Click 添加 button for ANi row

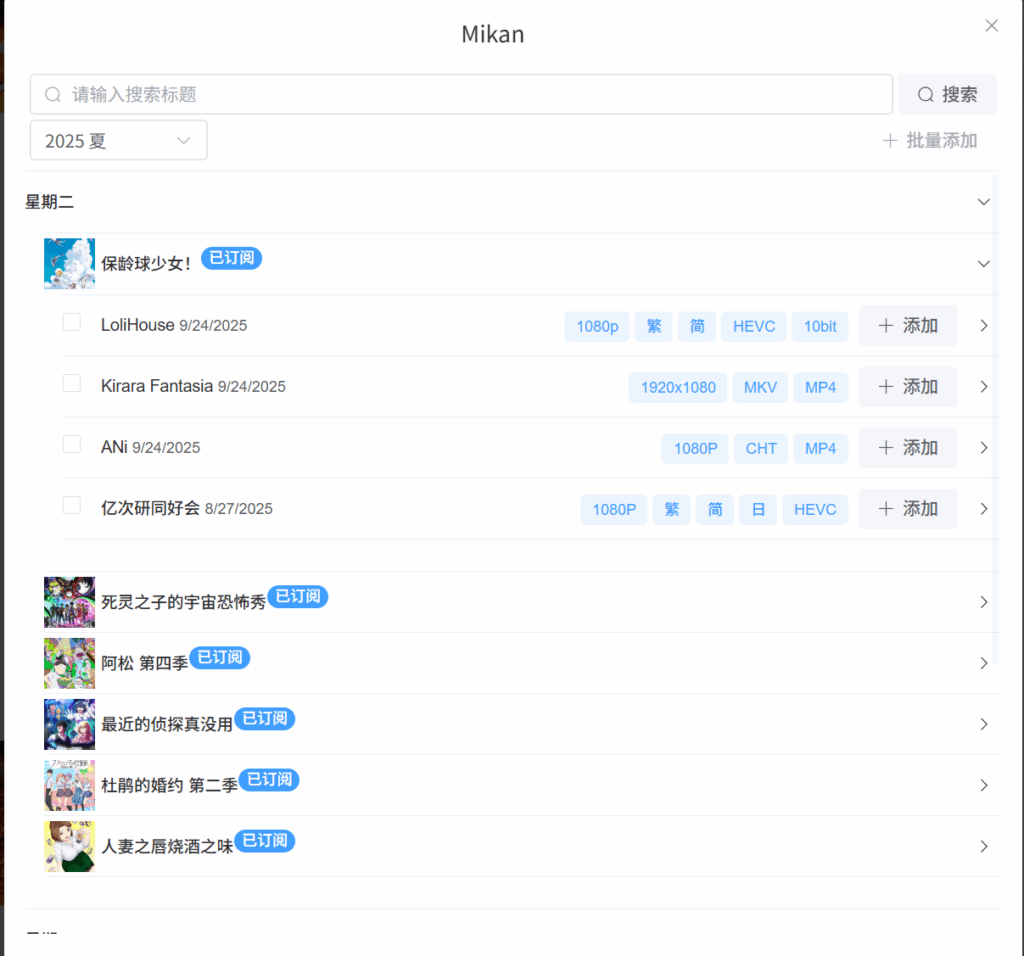coord(907,448)
